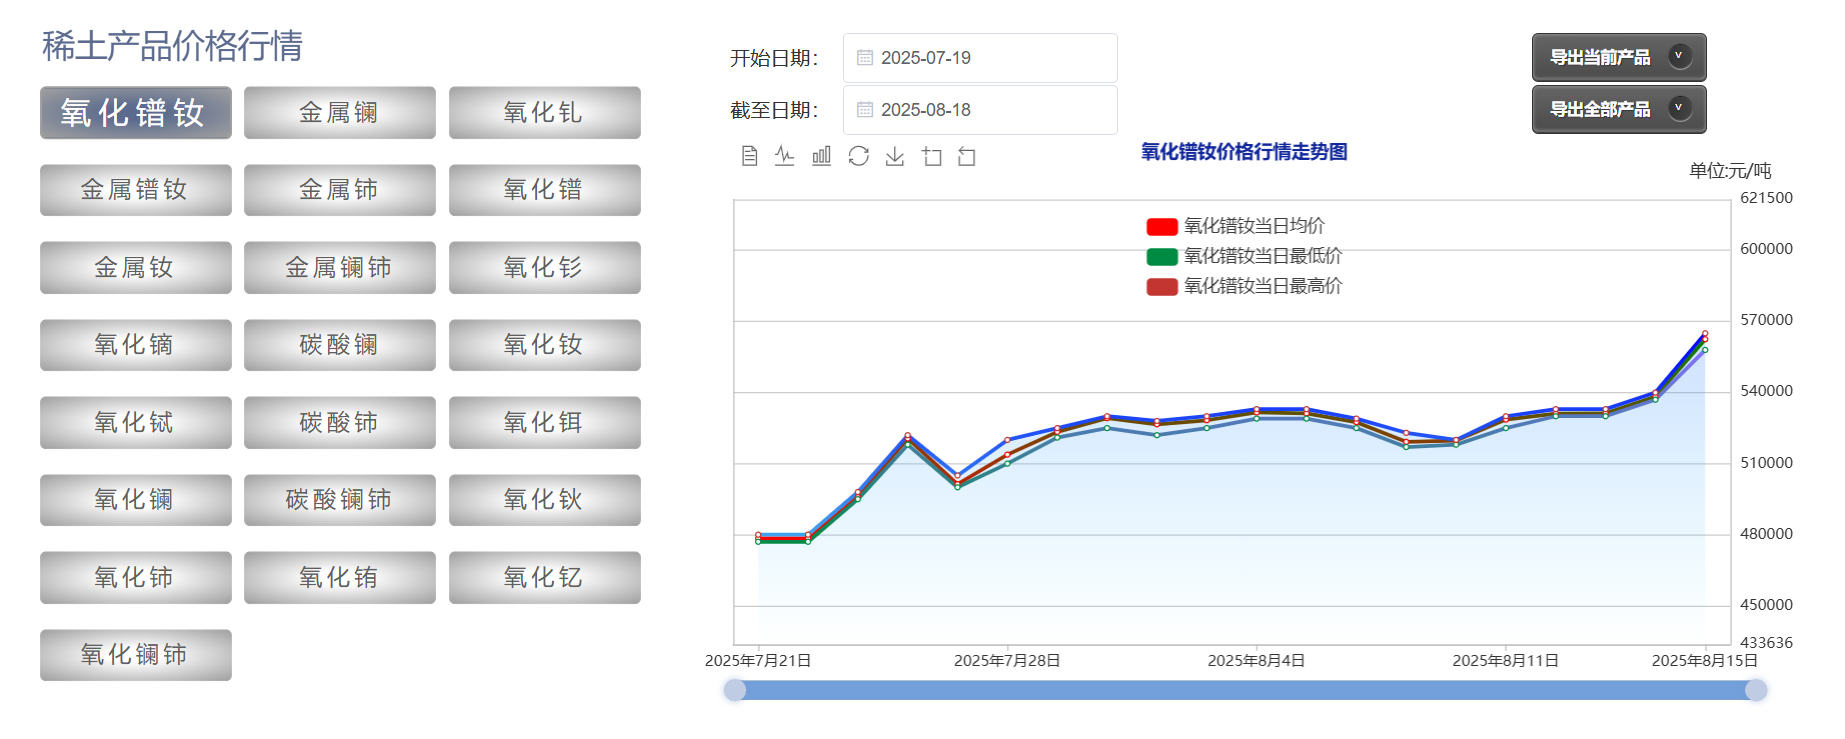The height and width of the screenshot is (739, 1845).
Task: Select the 金属镨钕 product tab
Action: click(136, 190)
